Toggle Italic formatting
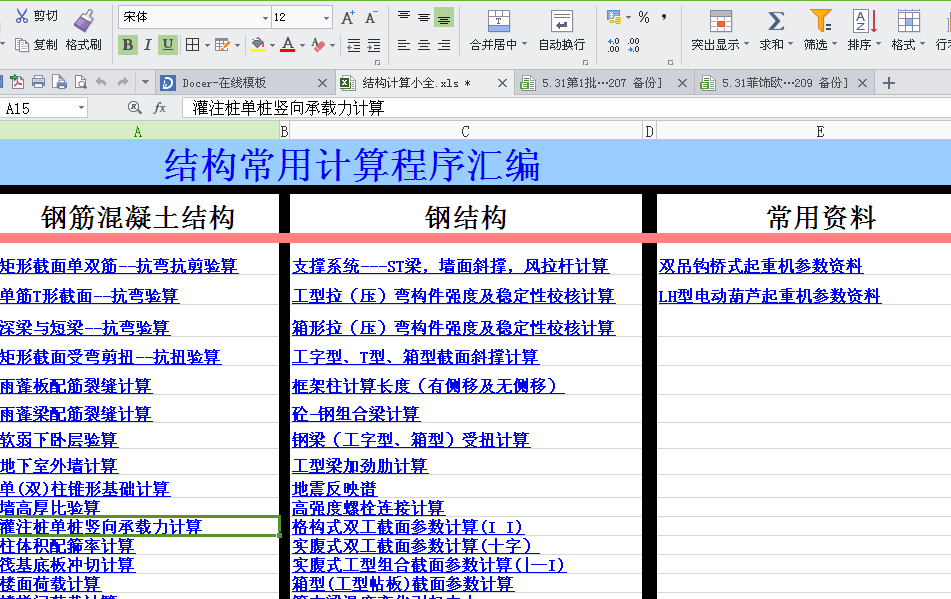 [147, 44]
